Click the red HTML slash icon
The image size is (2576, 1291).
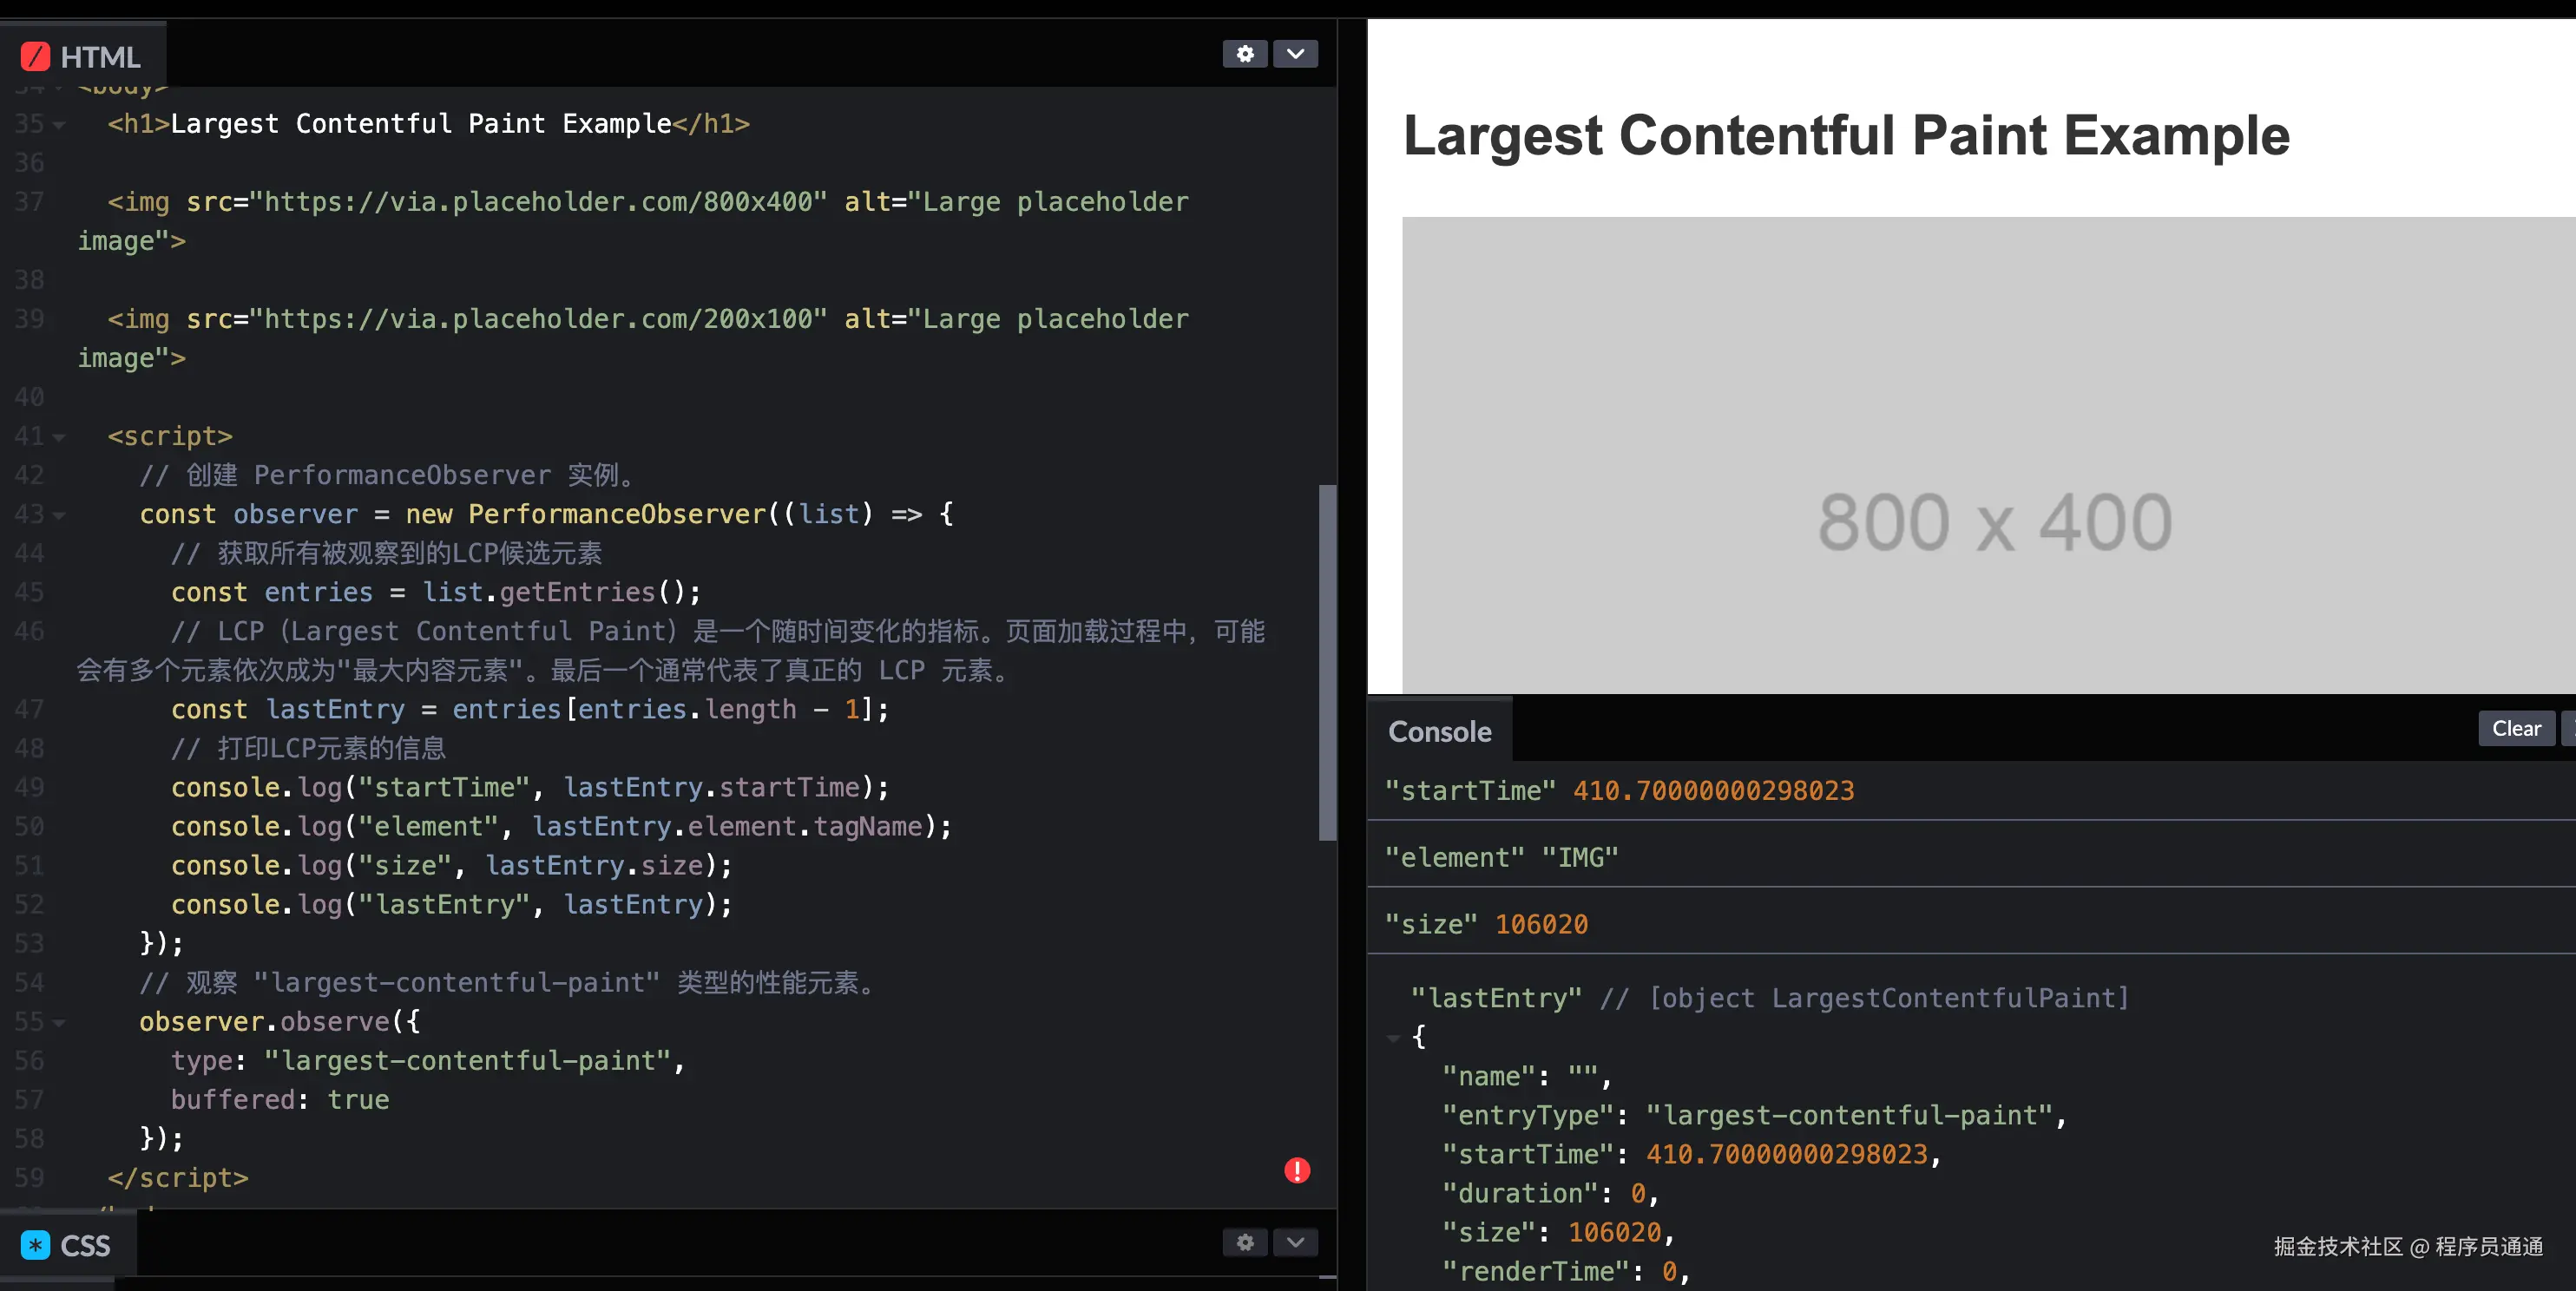[35, 56]
